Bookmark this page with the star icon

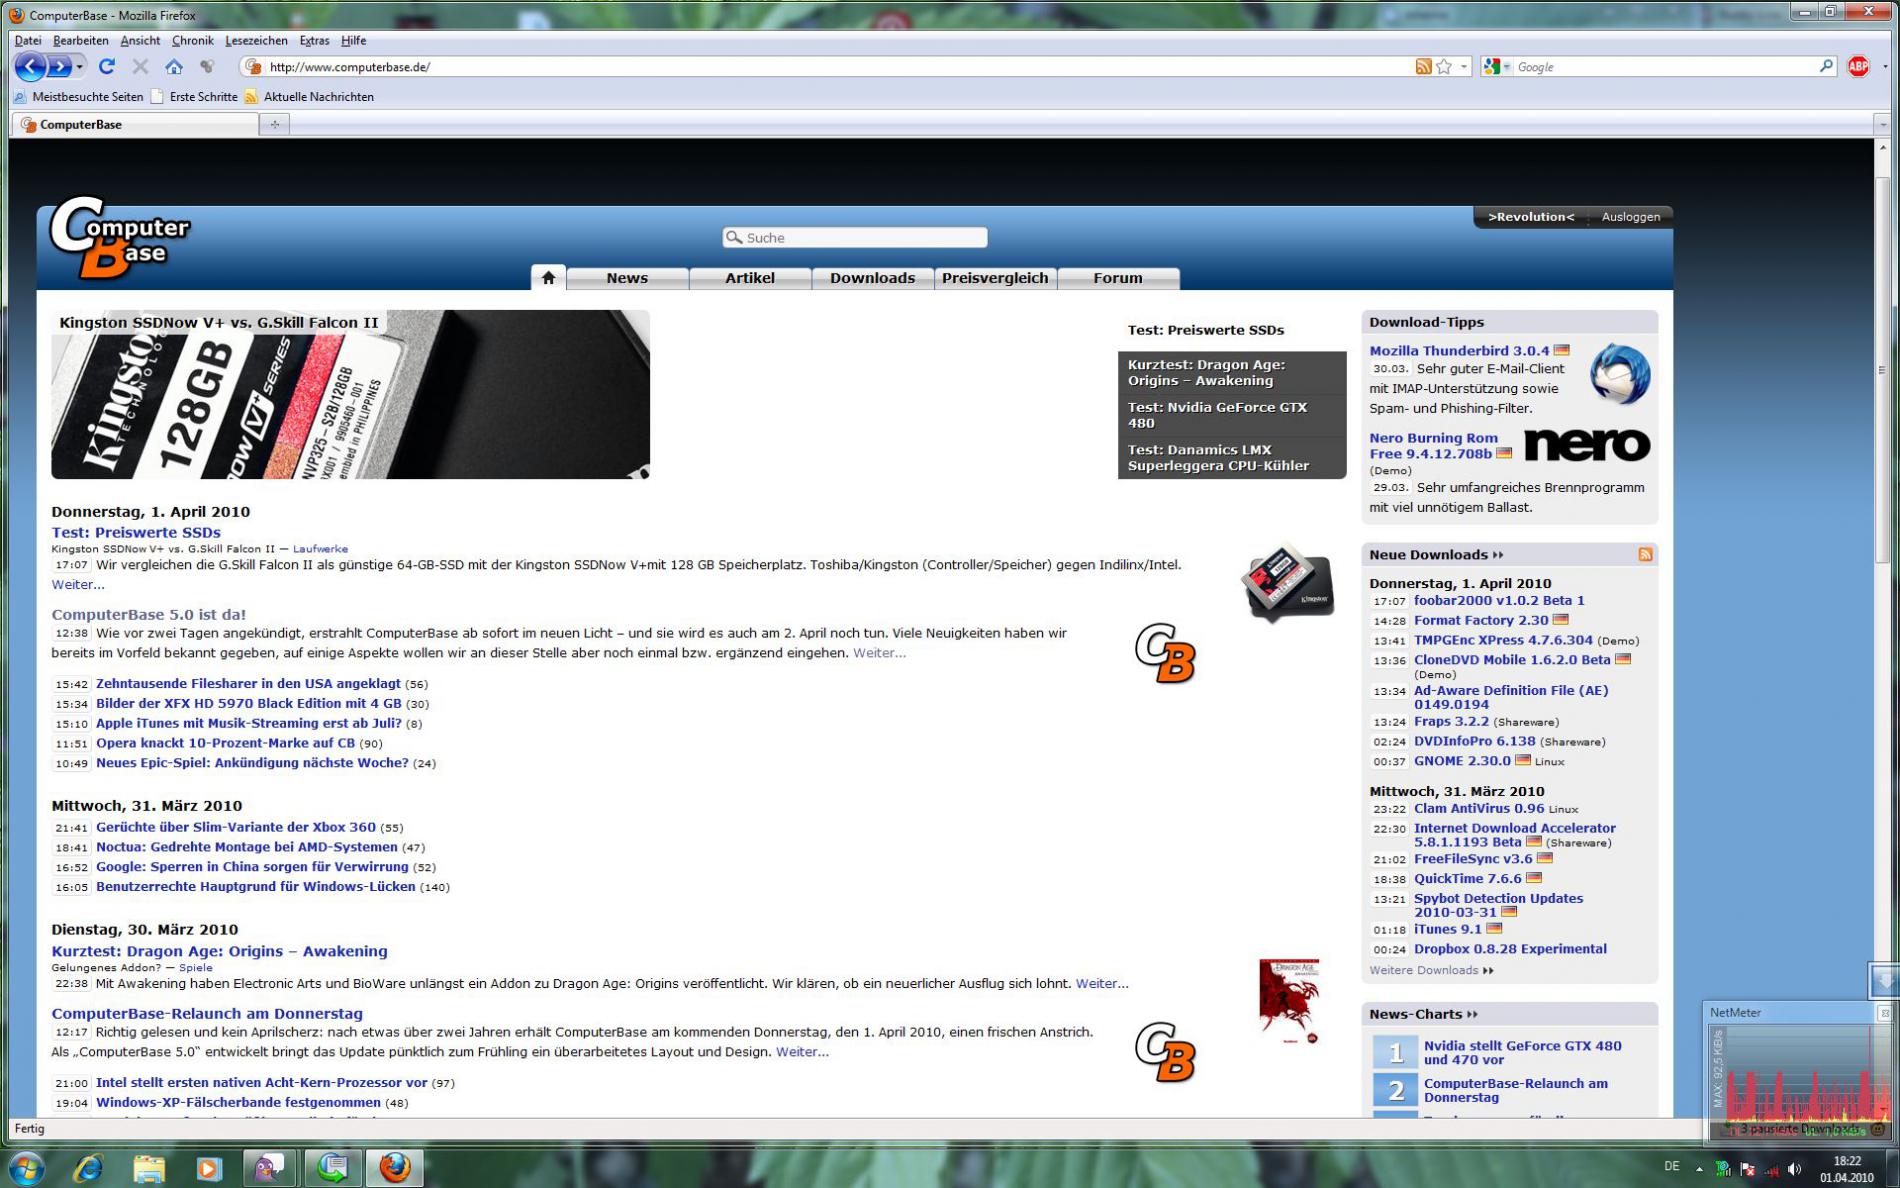coord(1444,67)
